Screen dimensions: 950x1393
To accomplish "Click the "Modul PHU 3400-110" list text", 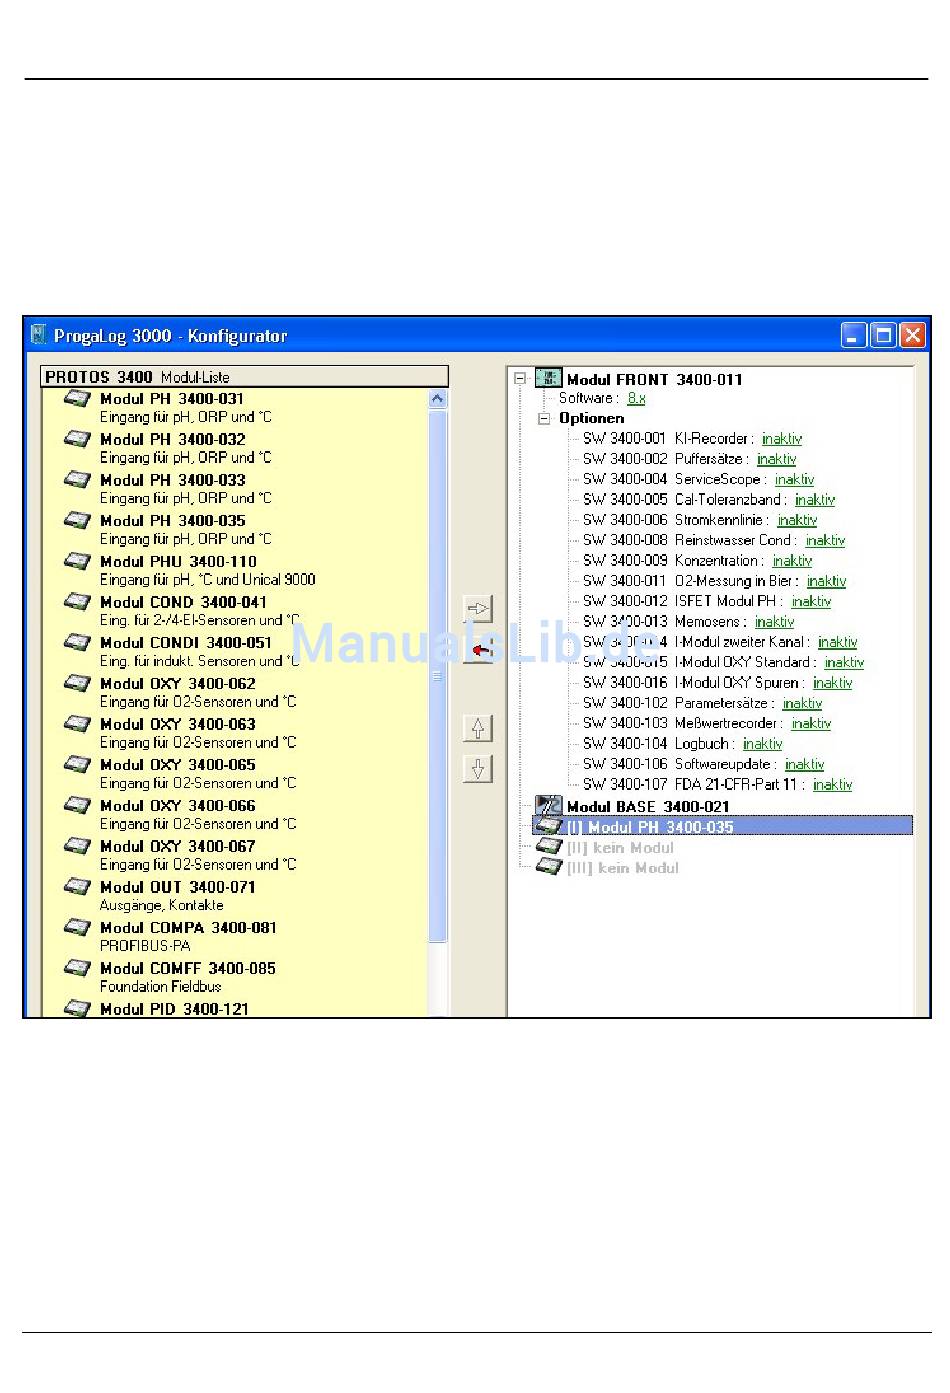I will tap(178, 561).
